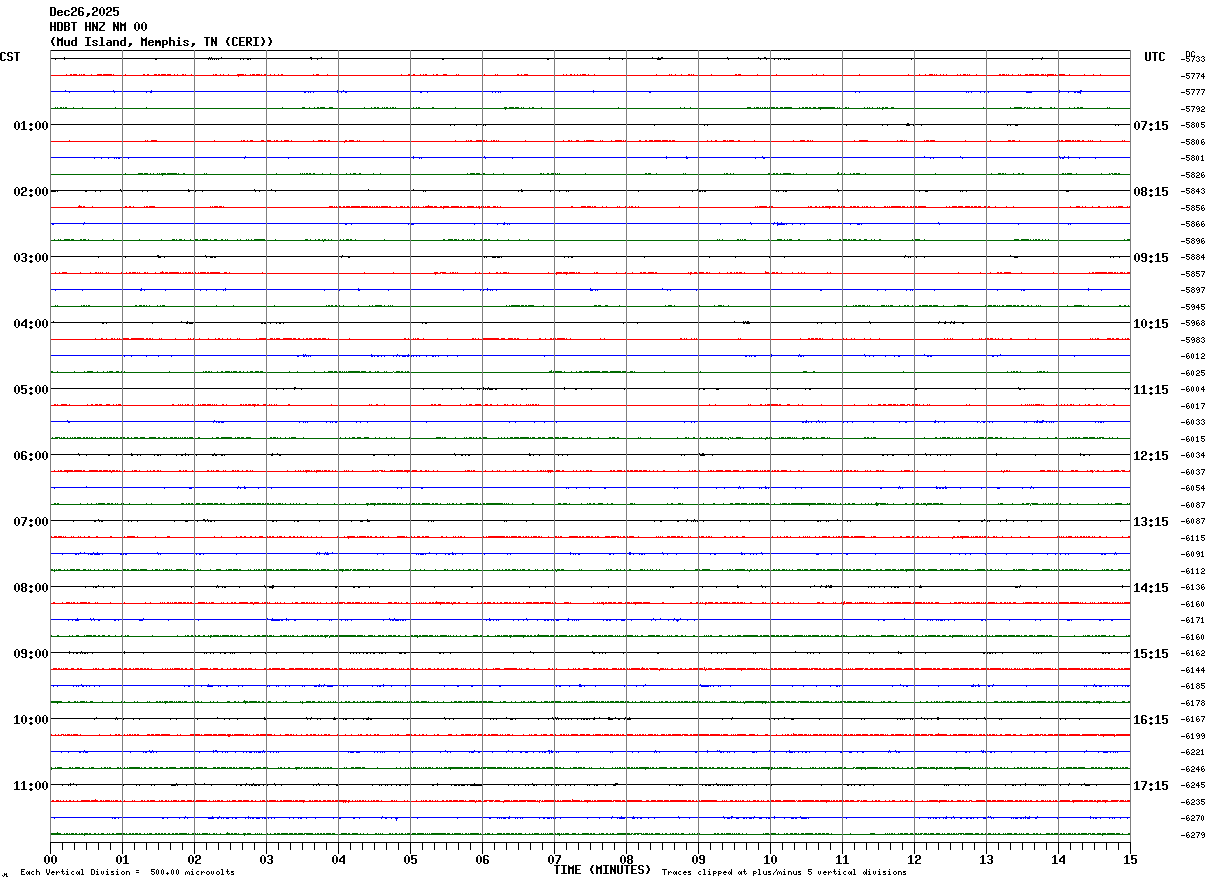The height and width of the screenshot is (886, 1210).
Task: Click the "10:00" CST row label
Action: tap(31, 719)
